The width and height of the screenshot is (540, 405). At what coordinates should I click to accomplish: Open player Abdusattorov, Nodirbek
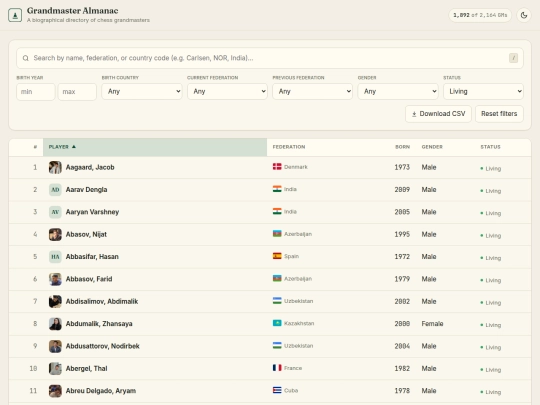[103, 346]
